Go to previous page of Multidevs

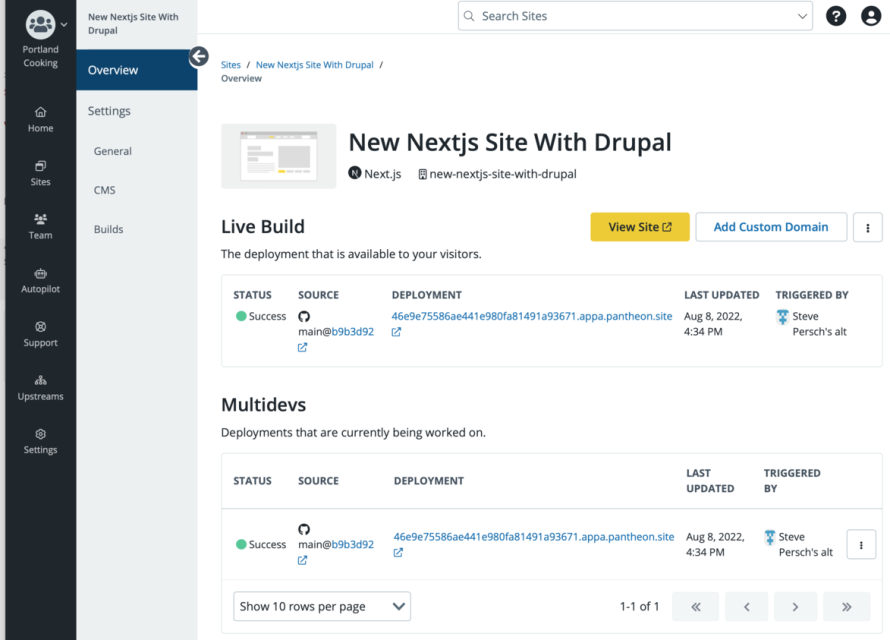pos(746,607)
